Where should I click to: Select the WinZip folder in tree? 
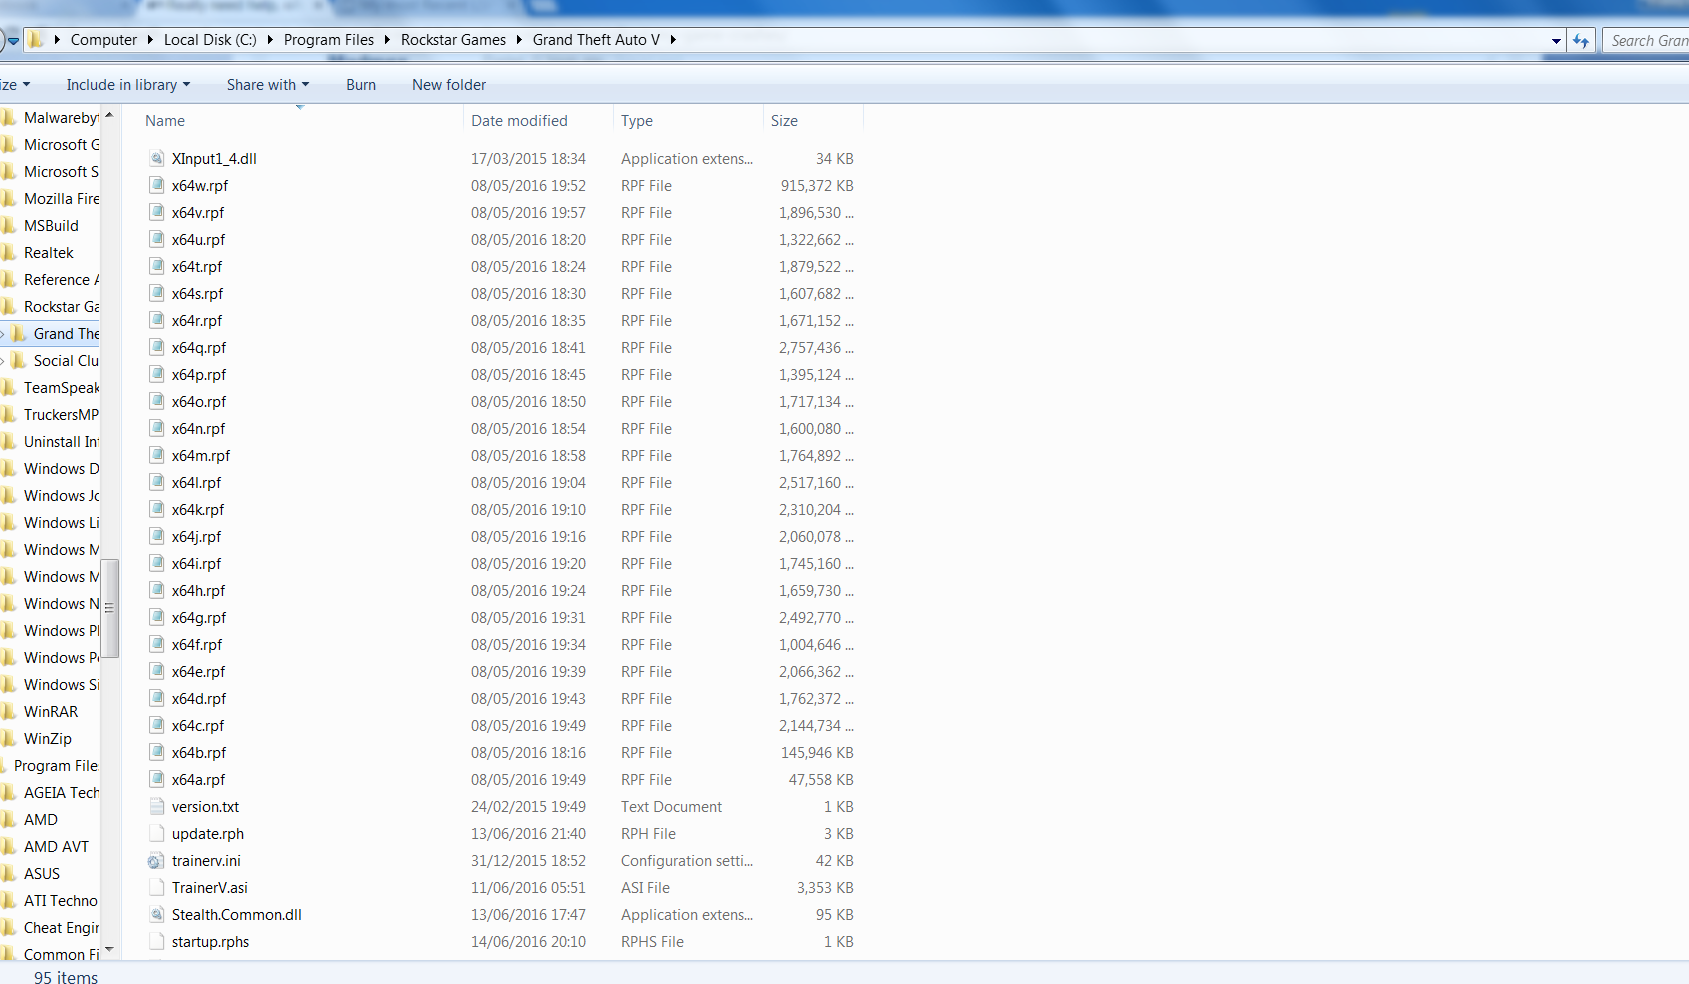click(x=50, y=739)
